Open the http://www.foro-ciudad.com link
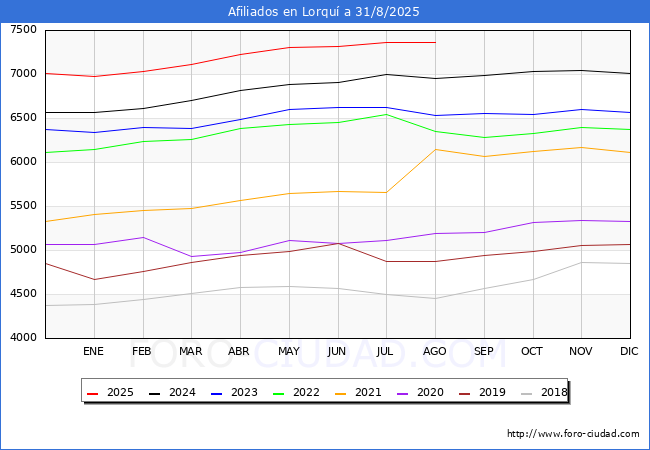 point(573,434)
